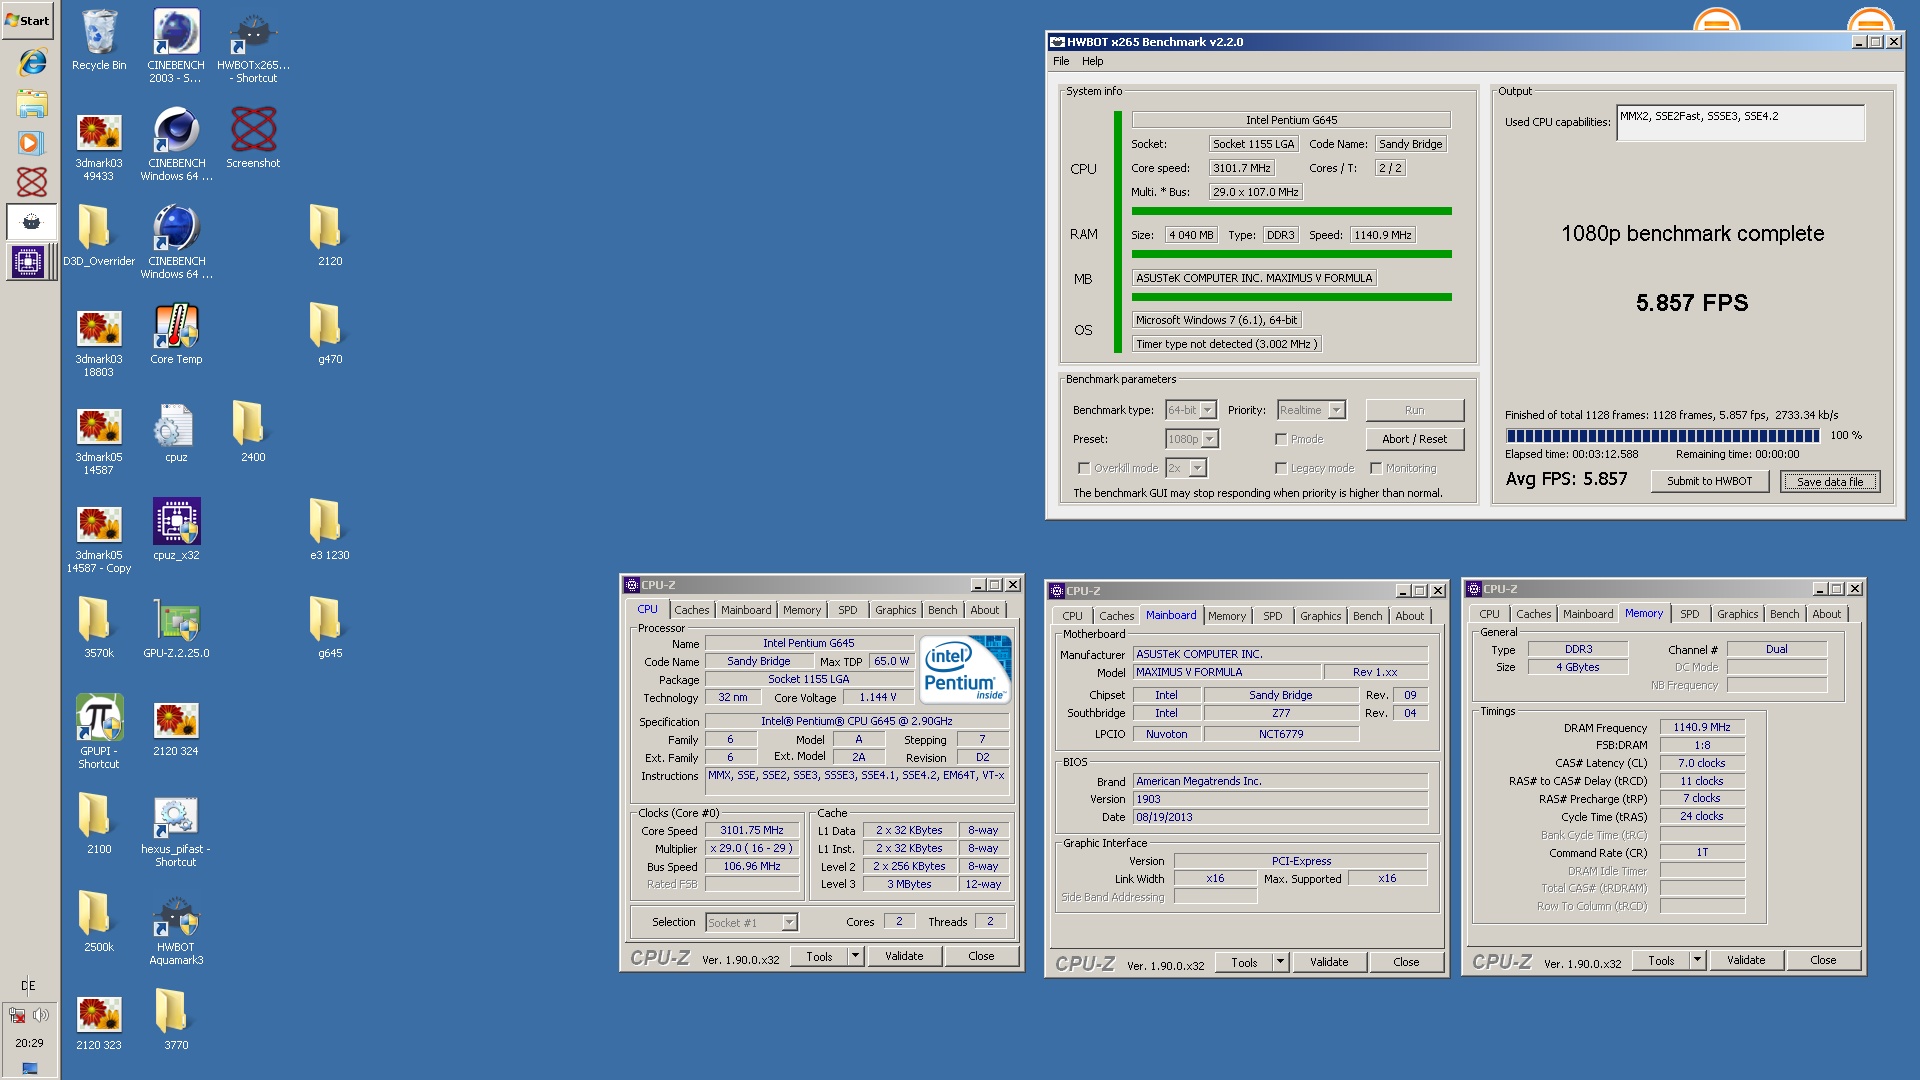1920x1080 pixels.
Task: Open the g645 folder
Action: pos(330,628)
